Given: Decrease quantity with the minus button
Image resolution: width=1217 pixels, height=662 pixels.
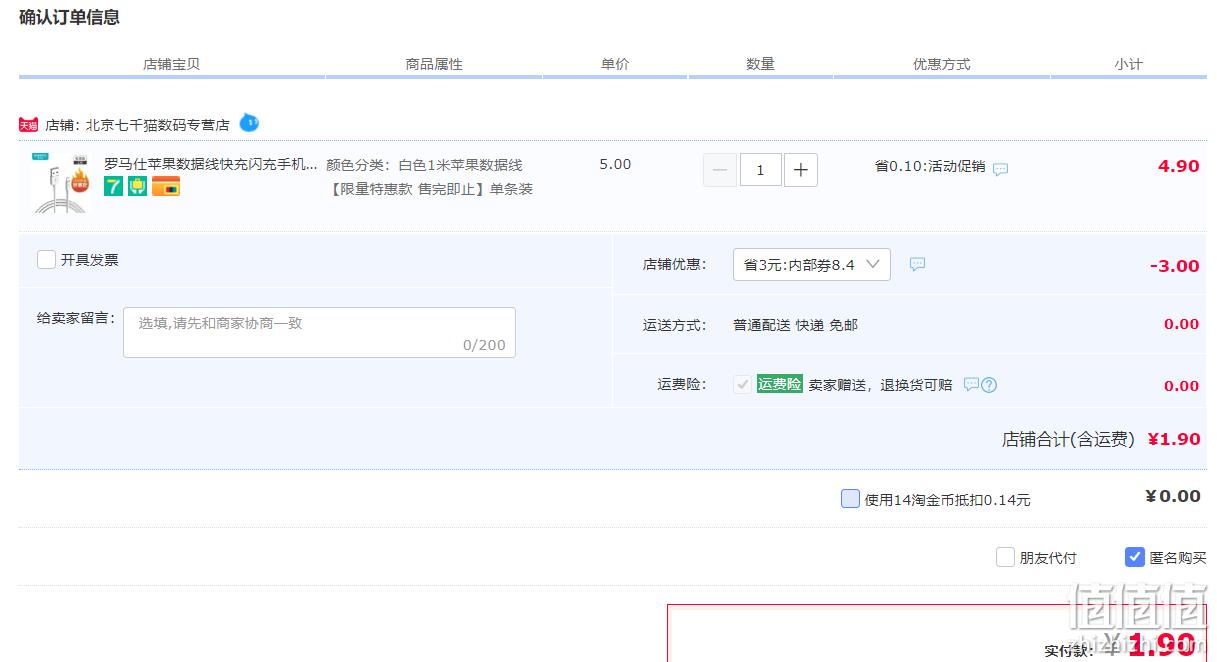Looking at the screenshot, I should (x=720, y=170).
